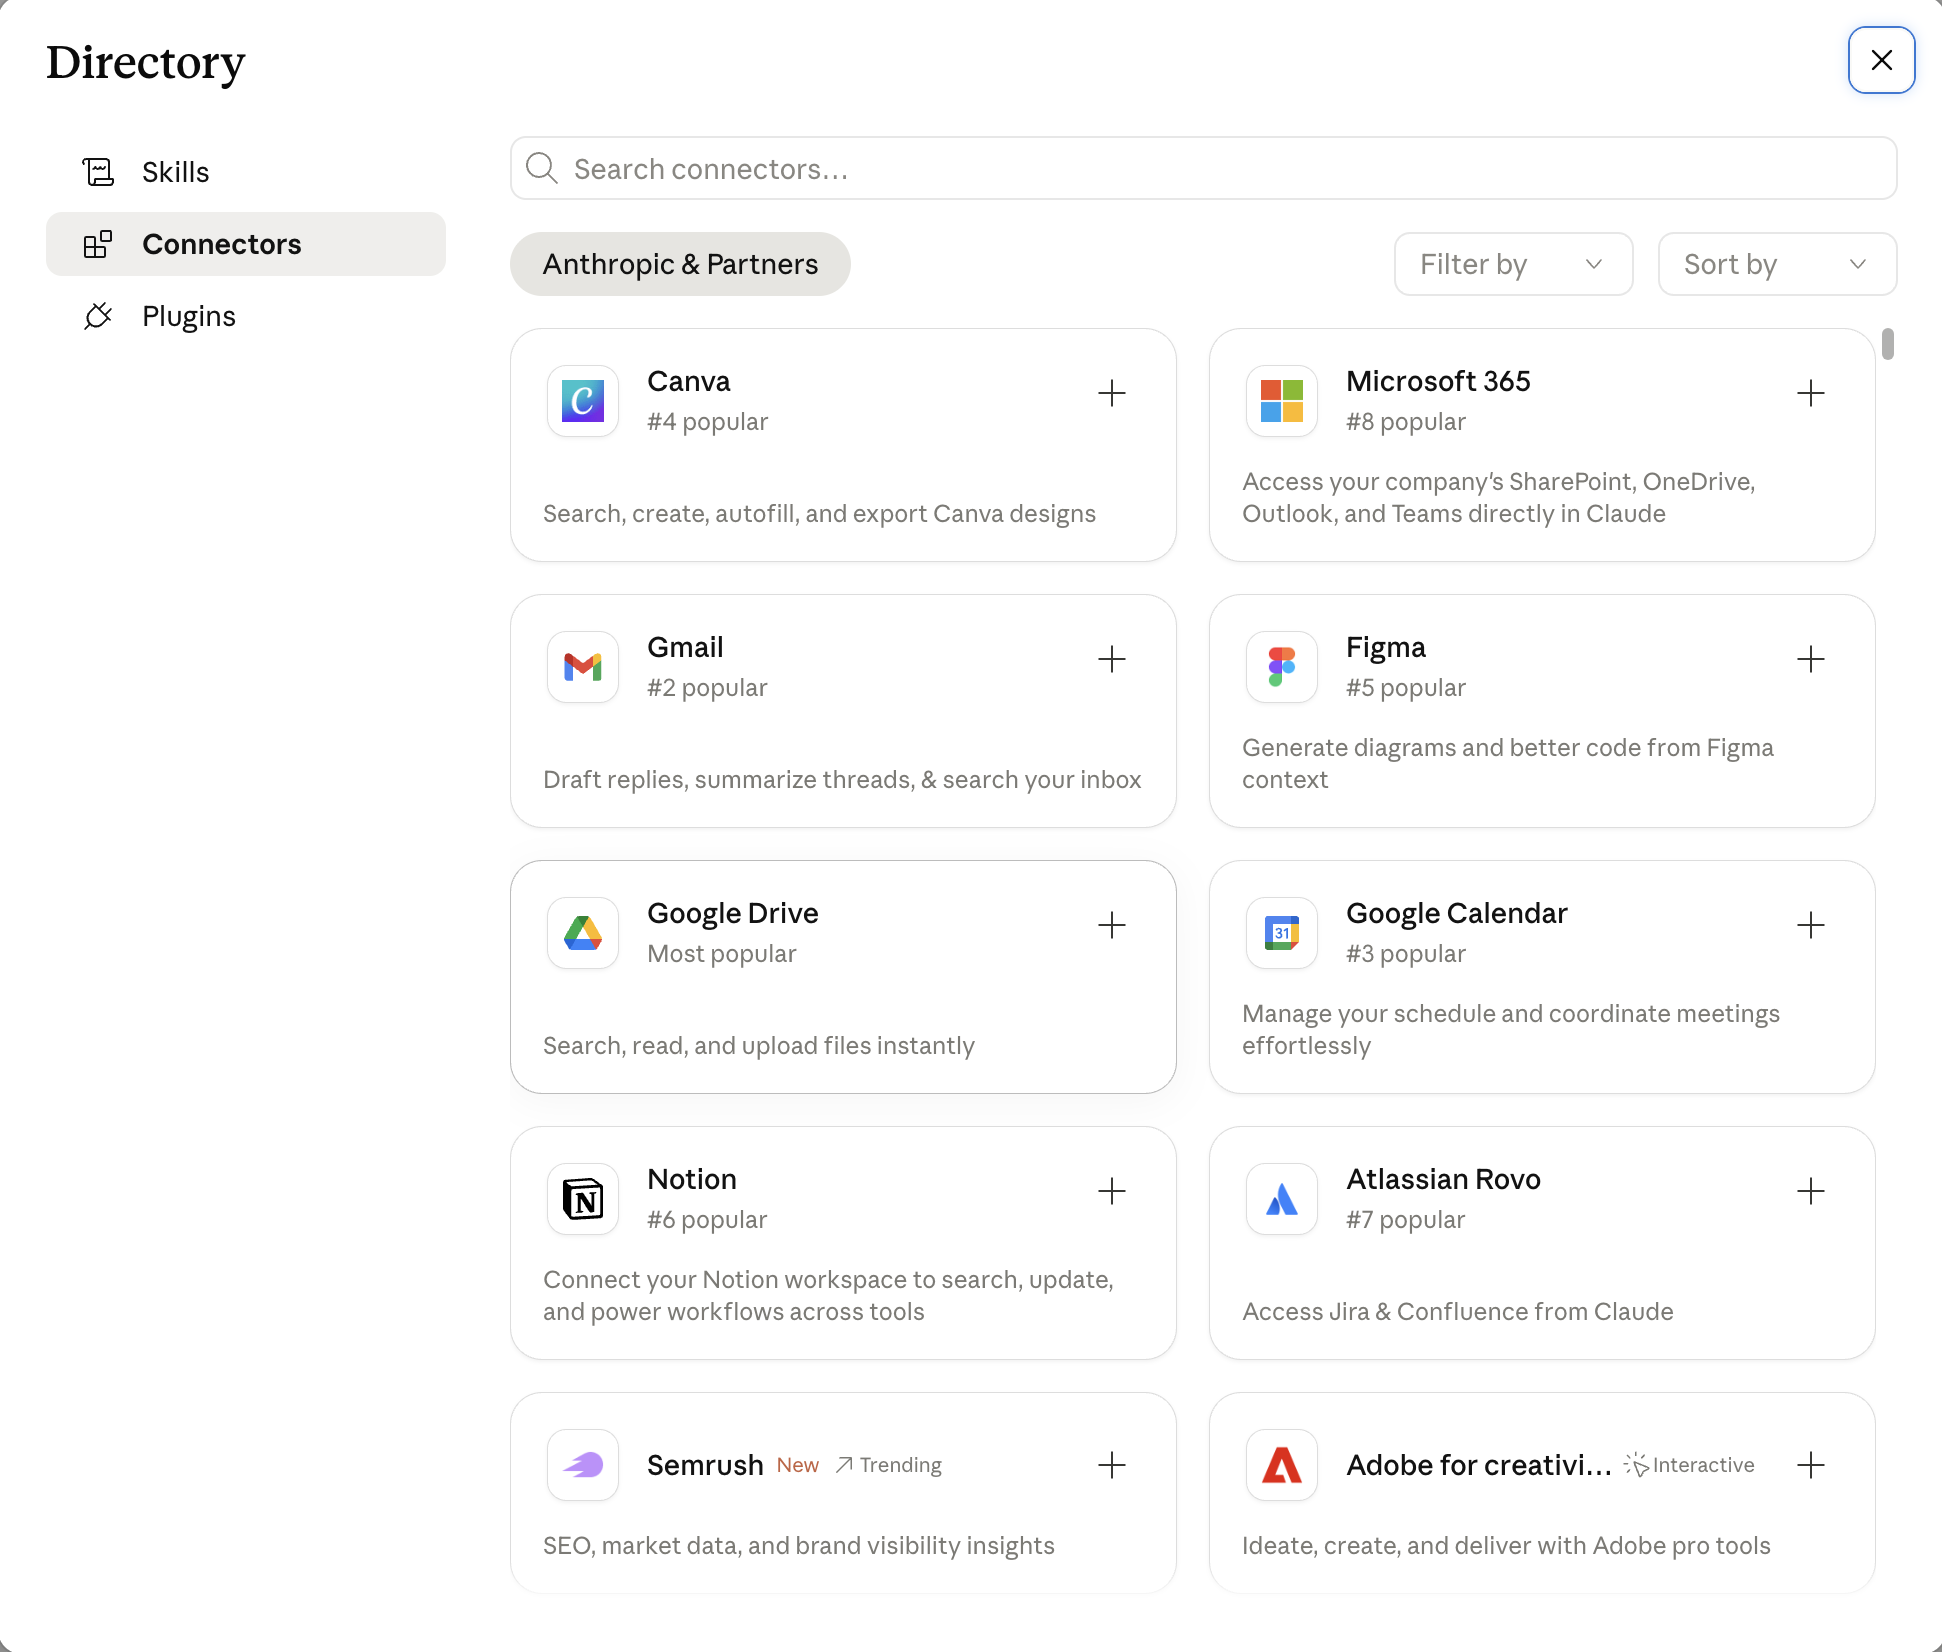Click the search magnifier icon
This screenshot has height=1652, width=1942.
tap(542, 168)
